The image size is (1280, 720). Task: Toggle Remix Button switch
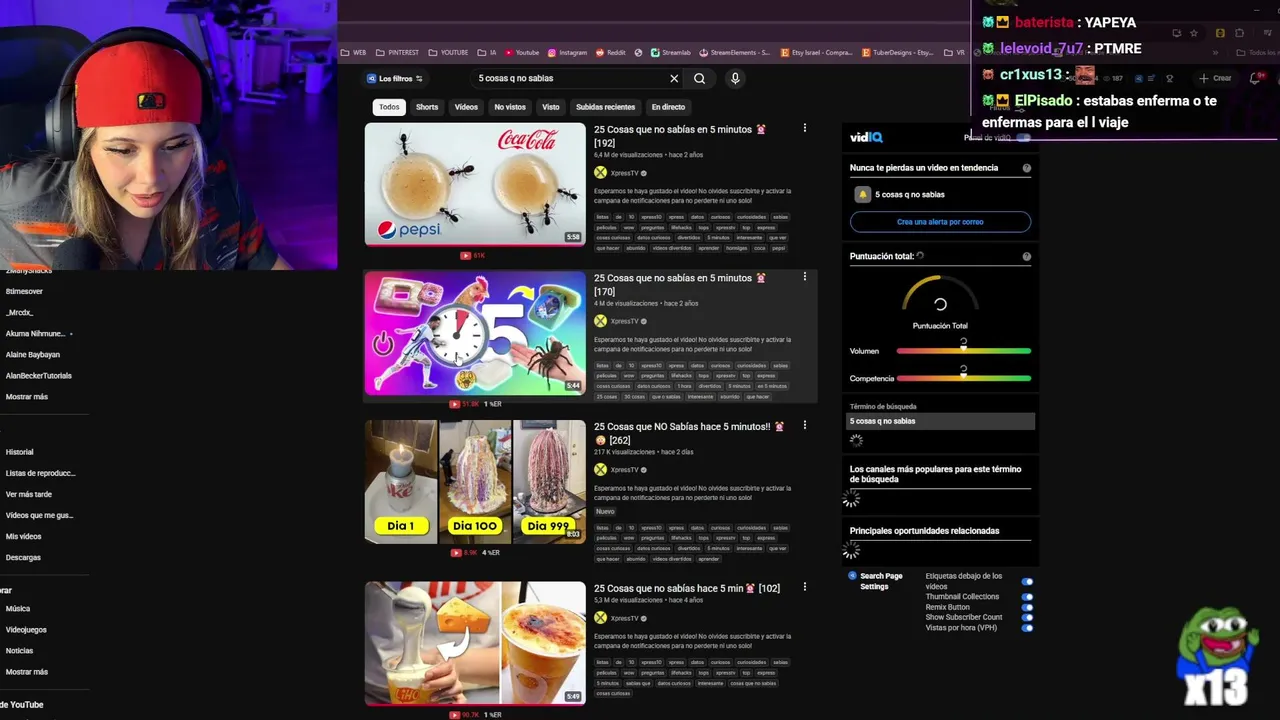[1027, 607]
